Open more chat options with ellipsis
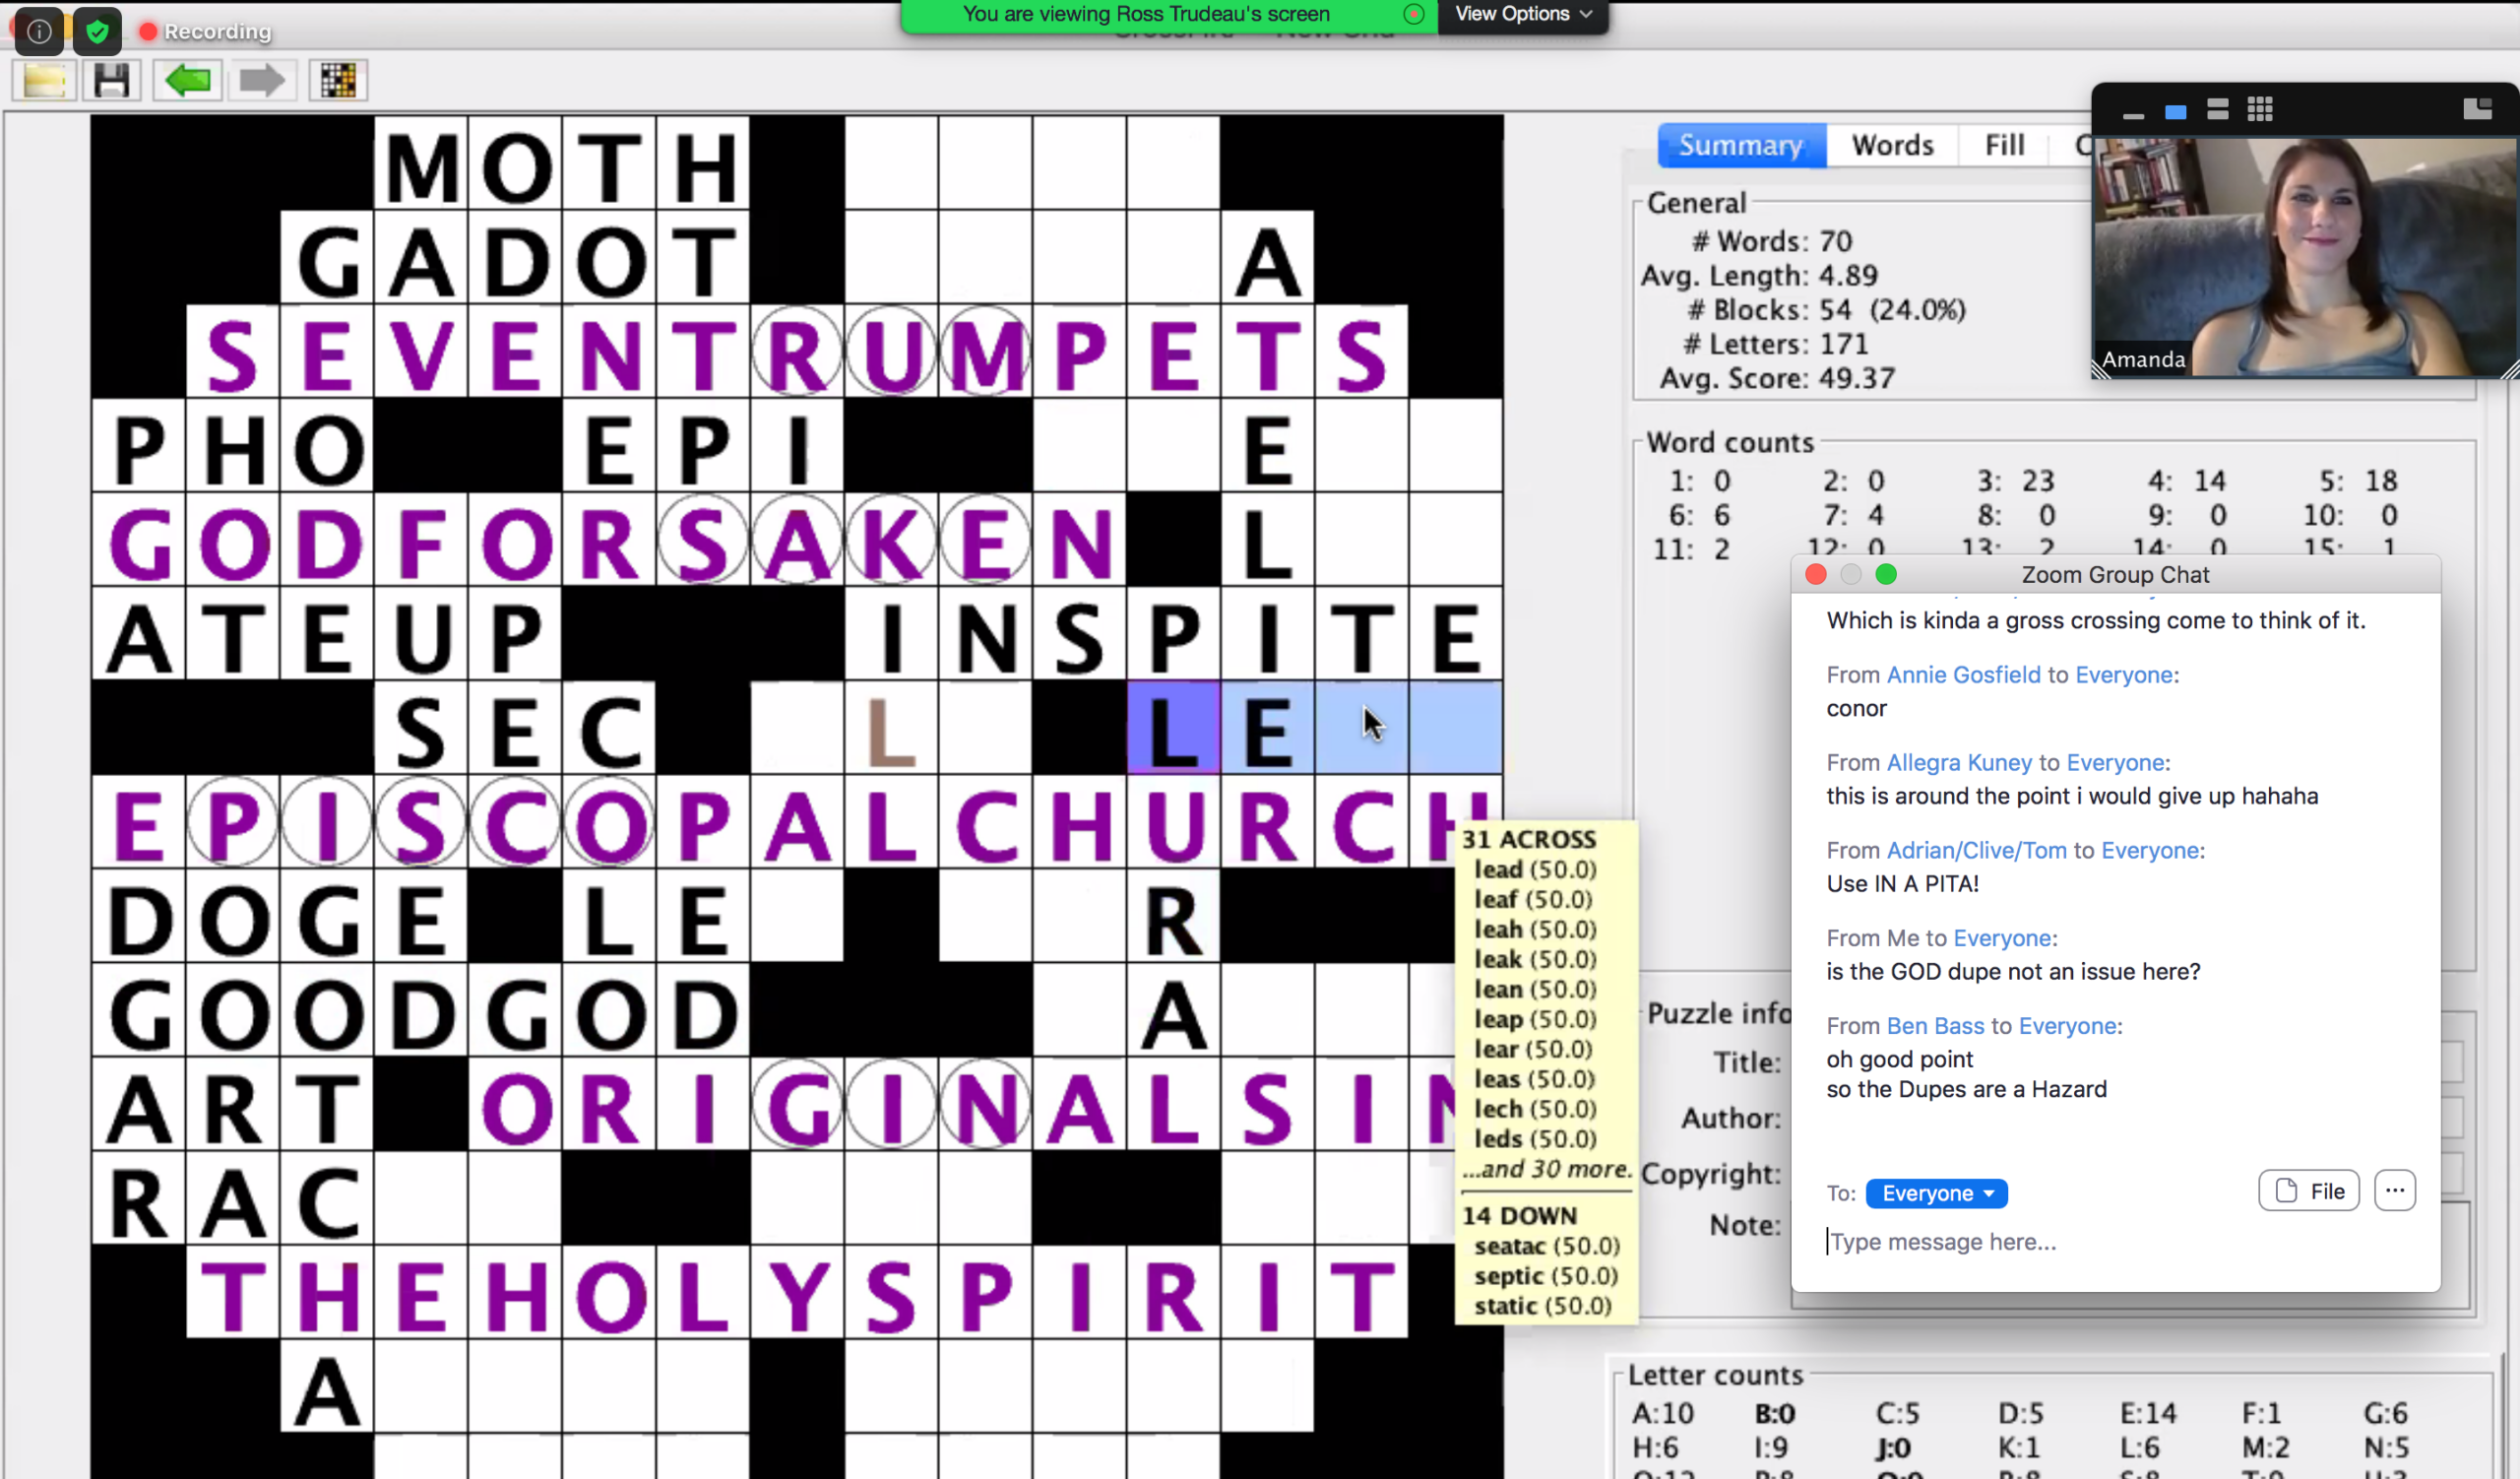 (x=2395, y=1190)
